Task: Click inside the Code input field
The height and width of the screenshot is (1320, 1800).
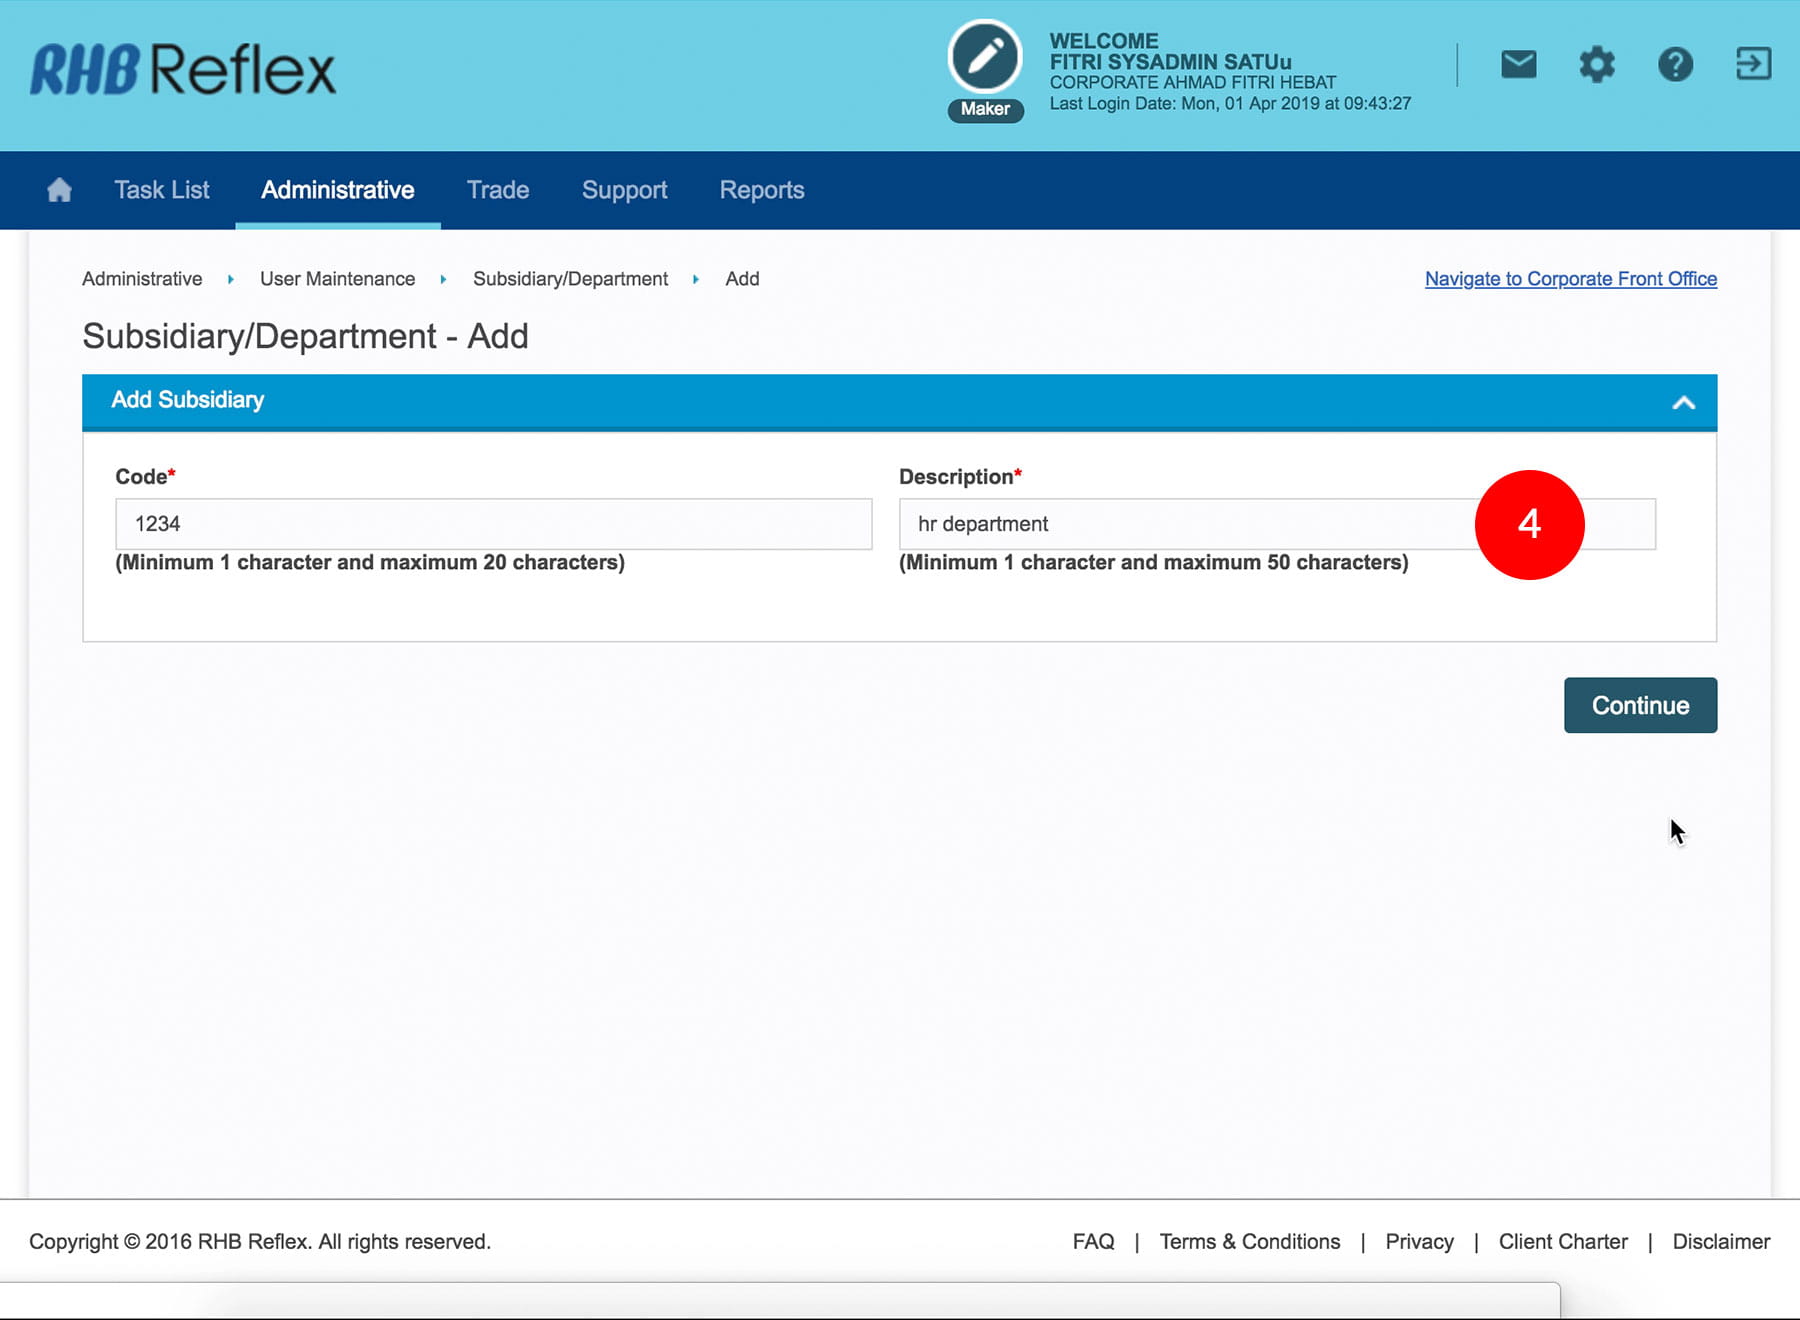Action: [493, 524]
